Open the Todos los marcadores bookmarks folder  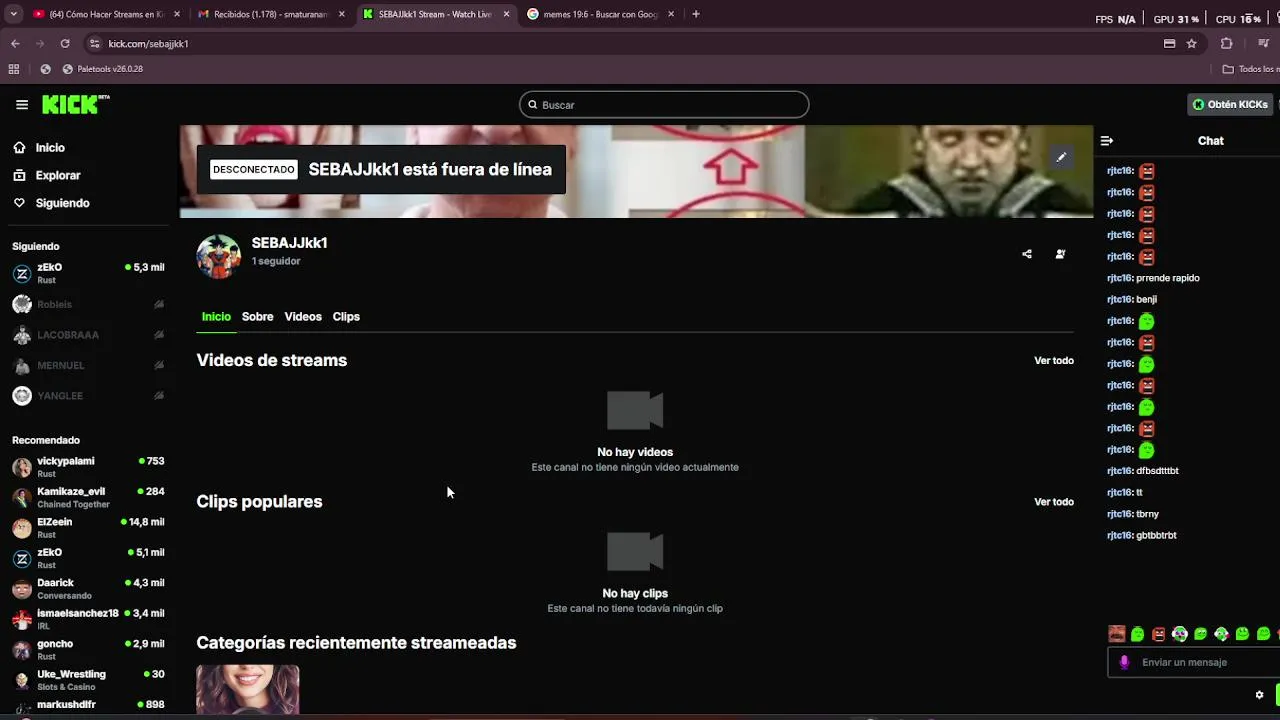pyautogui.click(x=1251, y=69)
